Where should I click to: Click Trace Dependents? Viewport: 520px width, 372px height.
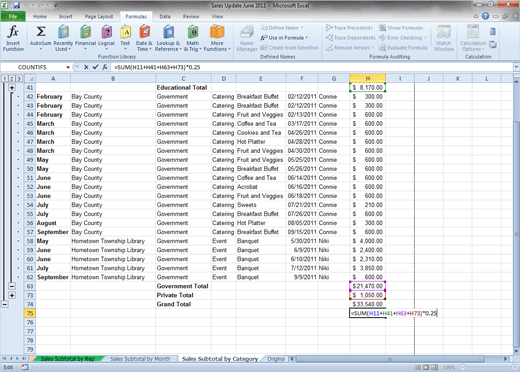351,38
